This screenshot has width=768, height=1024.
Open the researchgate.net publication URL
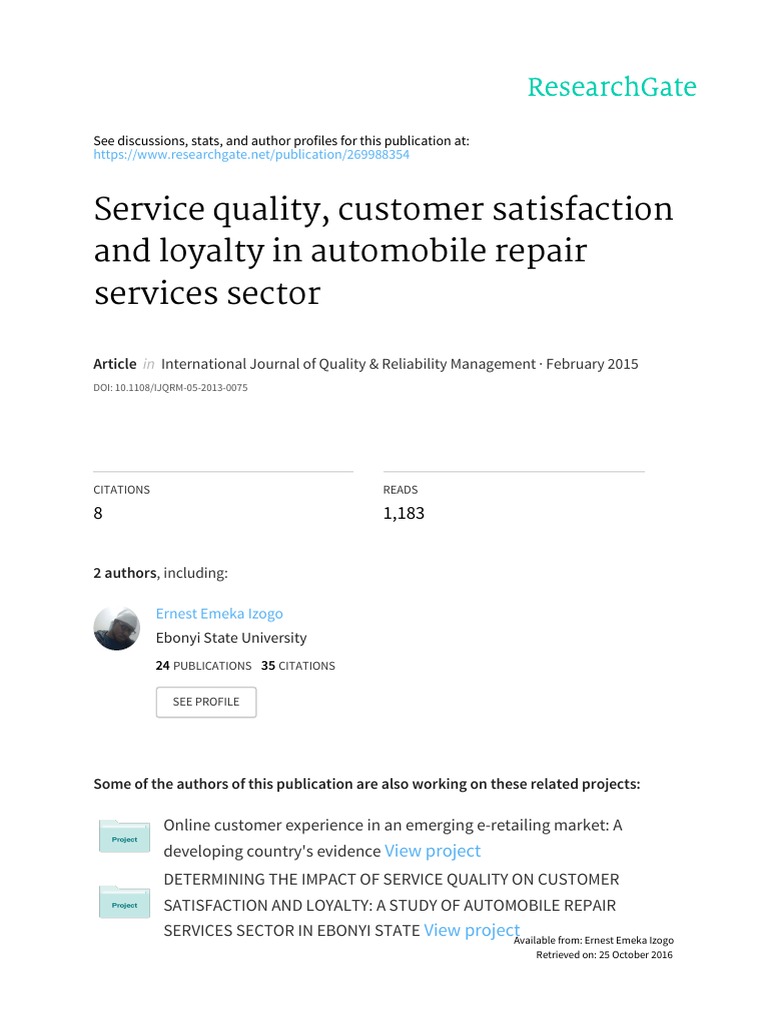tap(251, 156)
